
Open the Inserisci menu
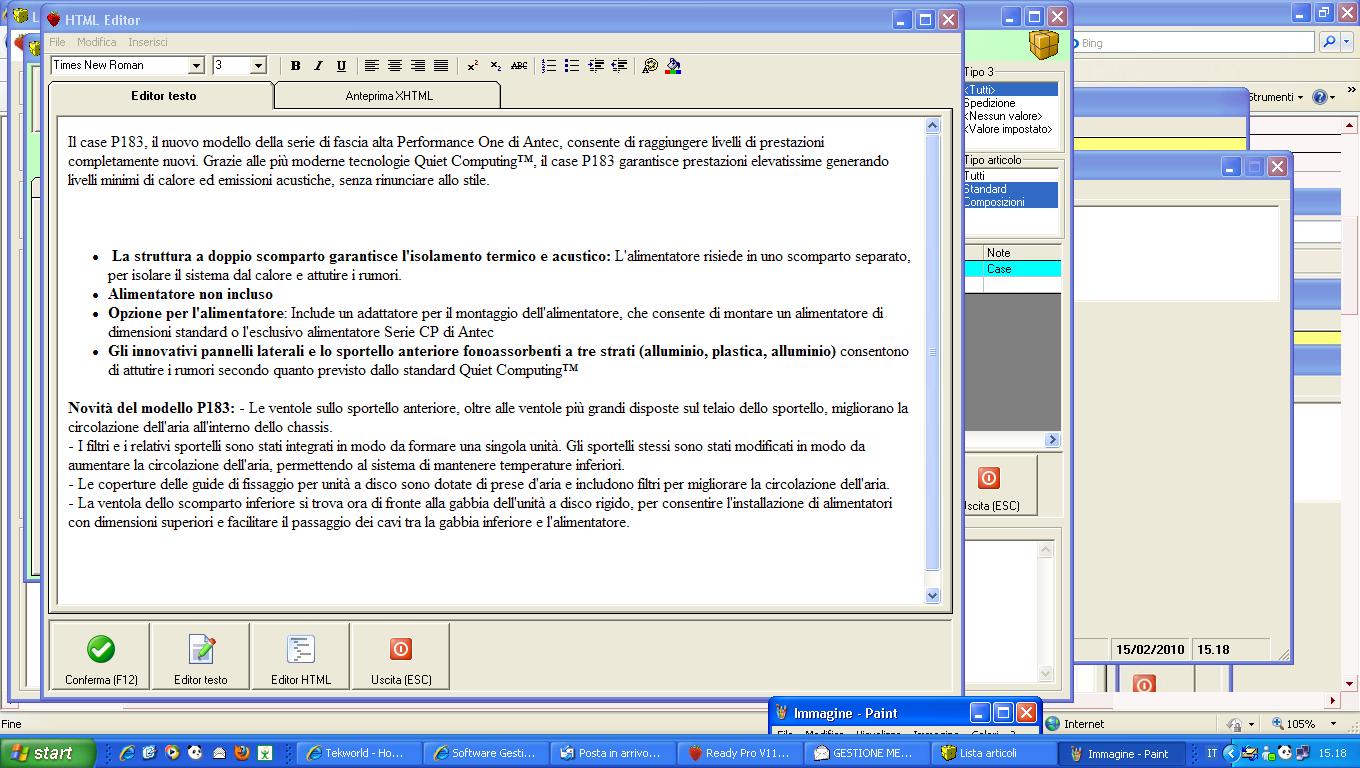pos(148,42)
